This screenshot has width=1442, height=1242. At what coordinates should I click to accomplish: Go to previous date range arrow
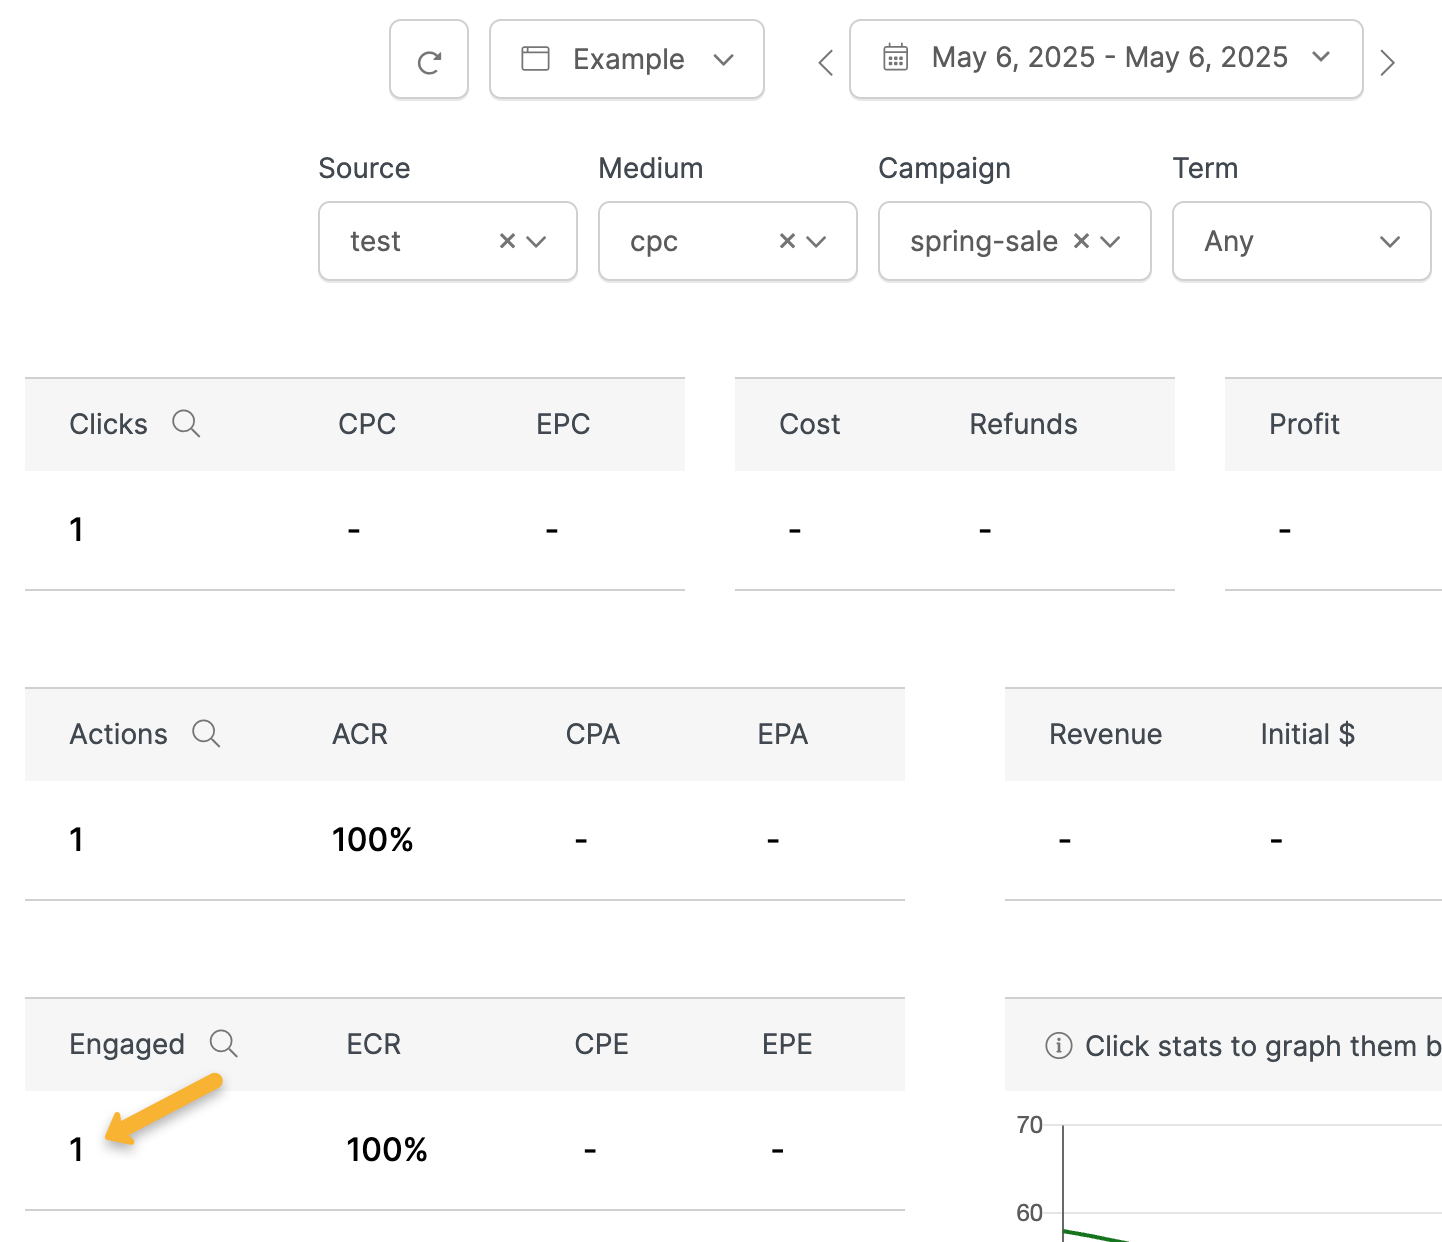tap(825, 63)
